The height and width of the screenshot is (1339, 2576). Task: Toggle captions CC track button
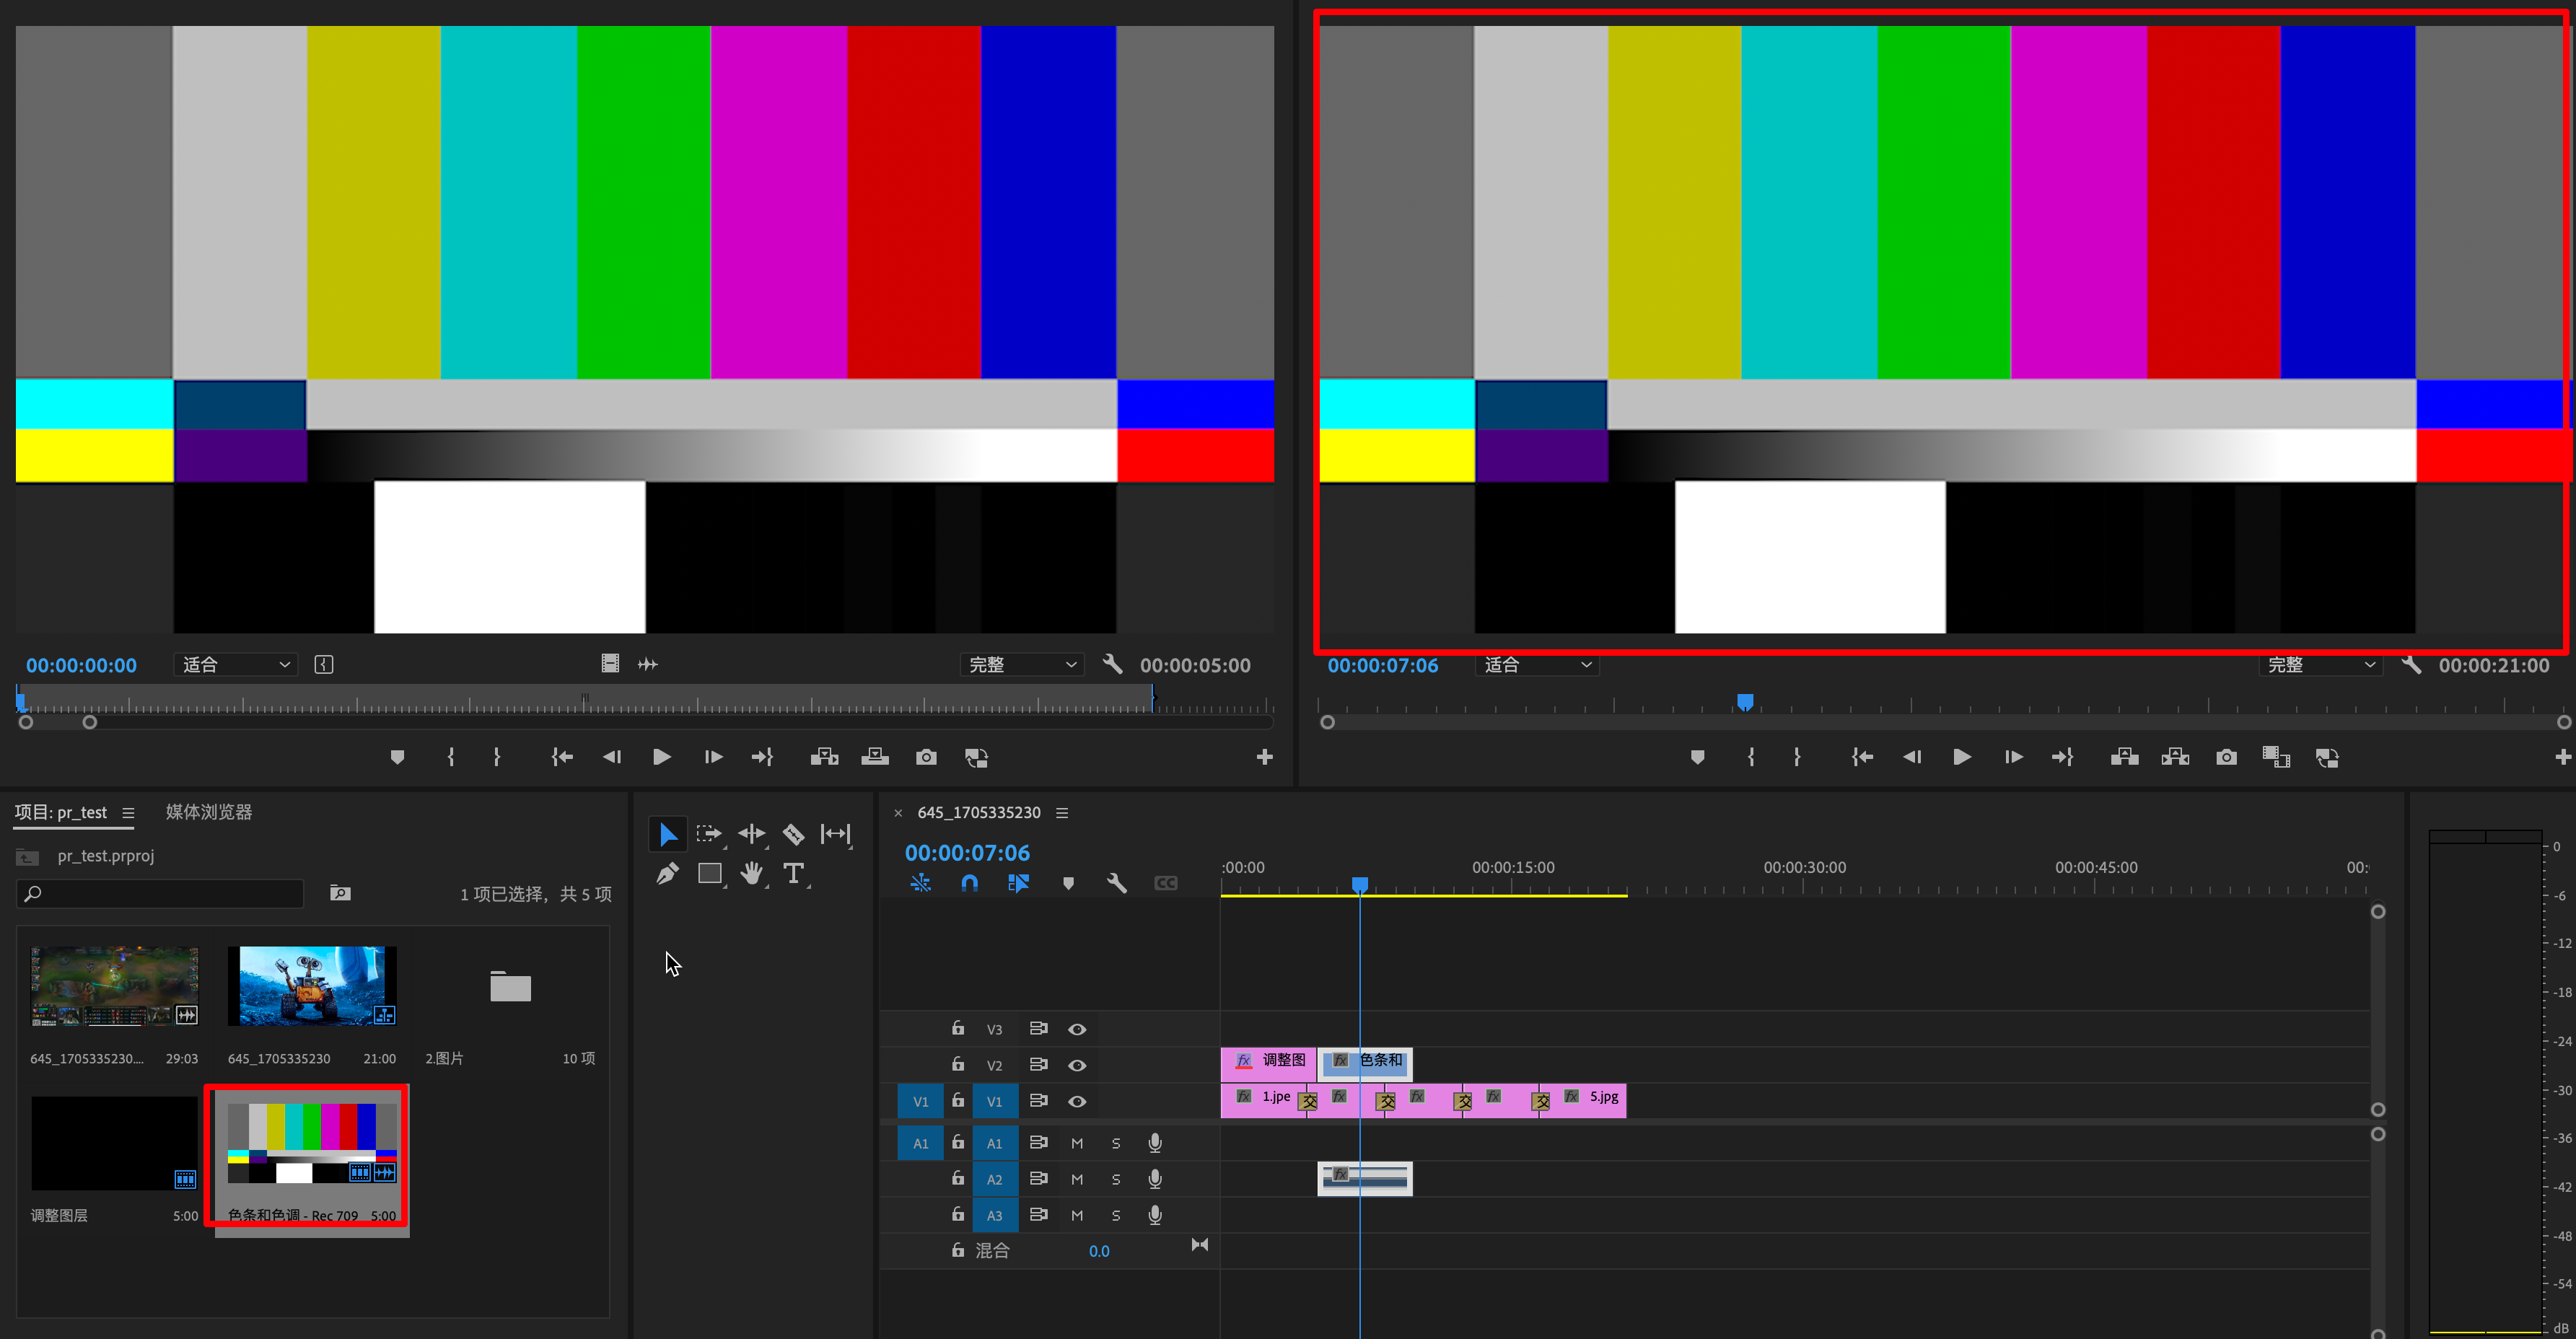pyautogui.click(x=1166, y=883)
